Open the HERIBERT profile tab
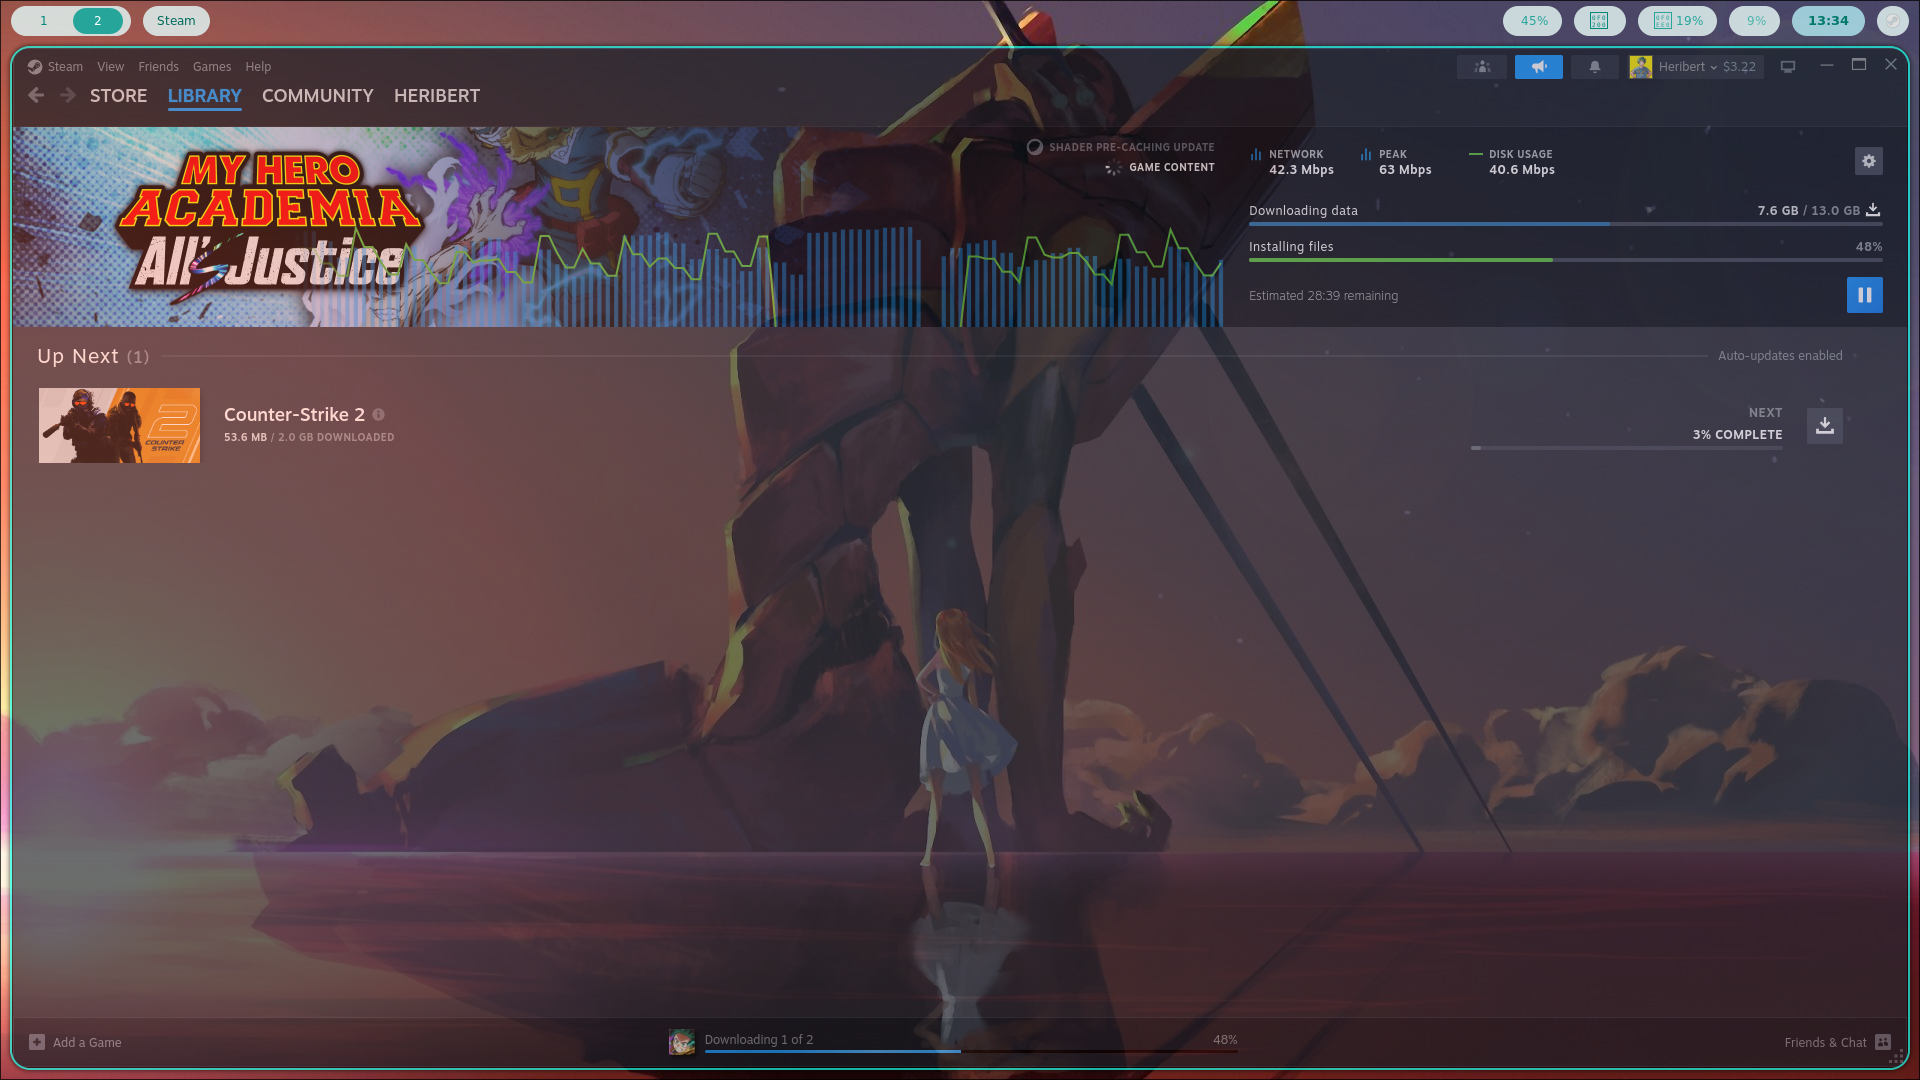 tap(437, 96)
